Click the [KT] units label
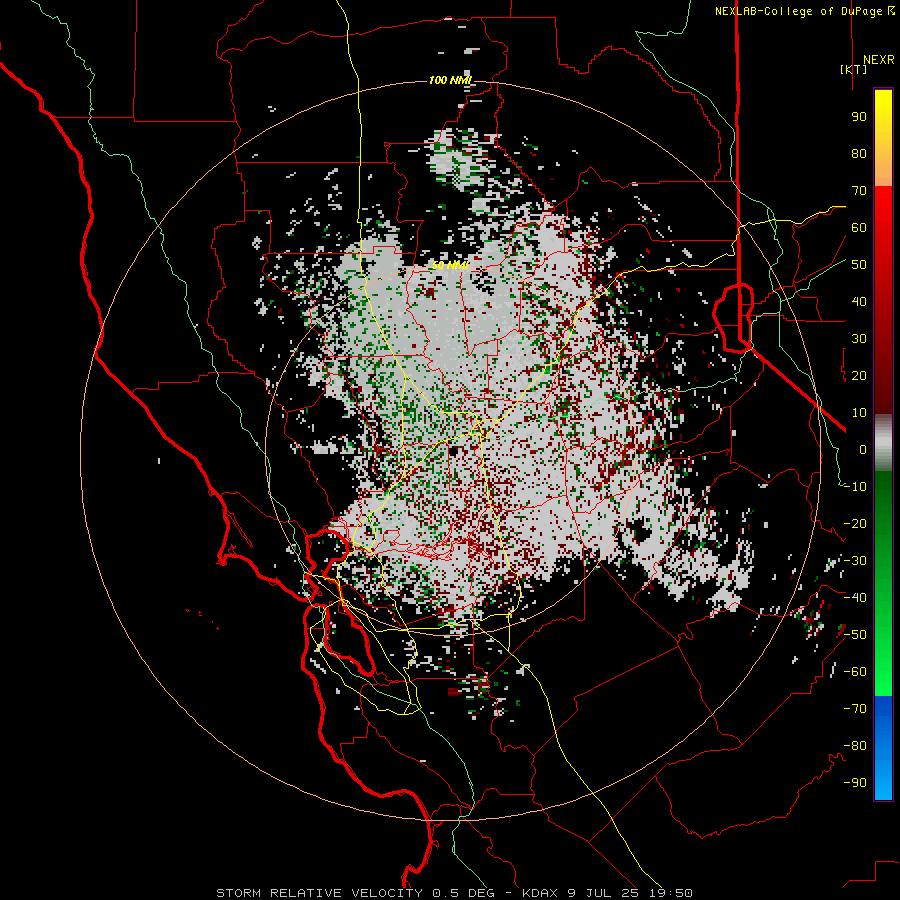900x900 pixels. (854, 69)
